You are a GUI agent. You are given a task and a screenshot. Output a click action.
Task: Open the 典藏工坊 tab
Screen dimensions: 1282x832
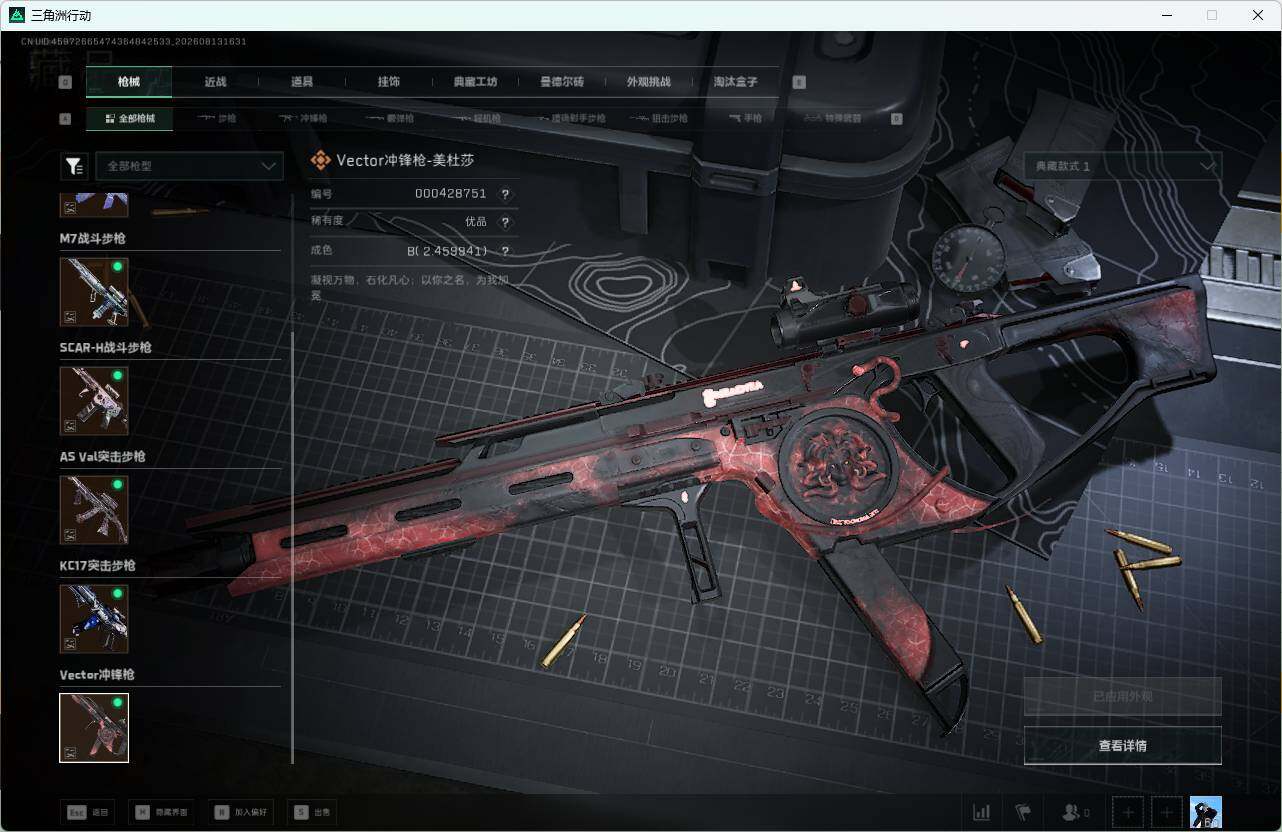tap(475, 82)
